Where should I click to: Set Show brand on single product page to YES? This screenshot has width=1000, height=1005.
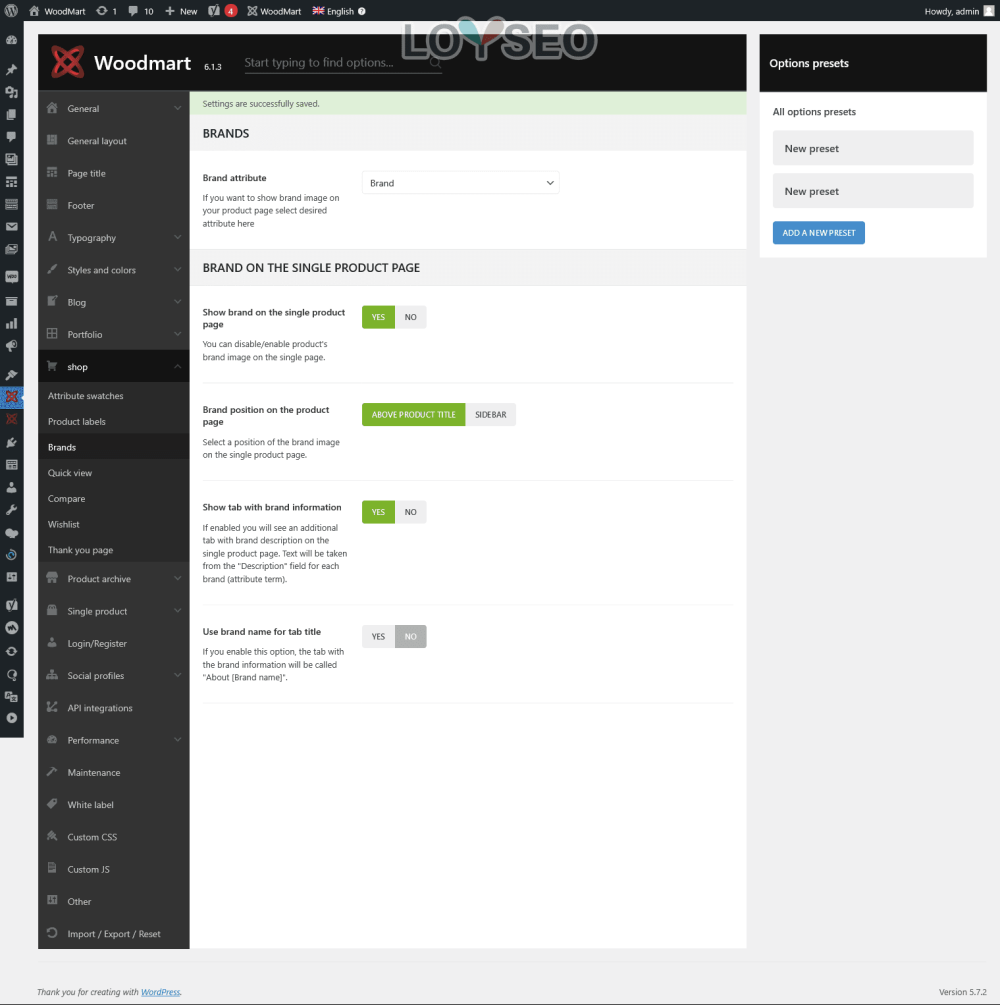tap(378, 317)
